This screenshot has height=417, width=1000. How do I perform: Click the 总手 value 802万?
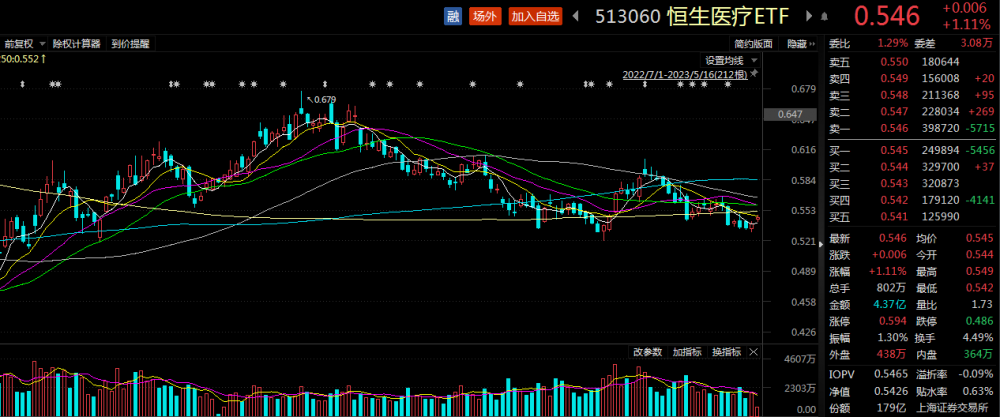click(890, 288)
